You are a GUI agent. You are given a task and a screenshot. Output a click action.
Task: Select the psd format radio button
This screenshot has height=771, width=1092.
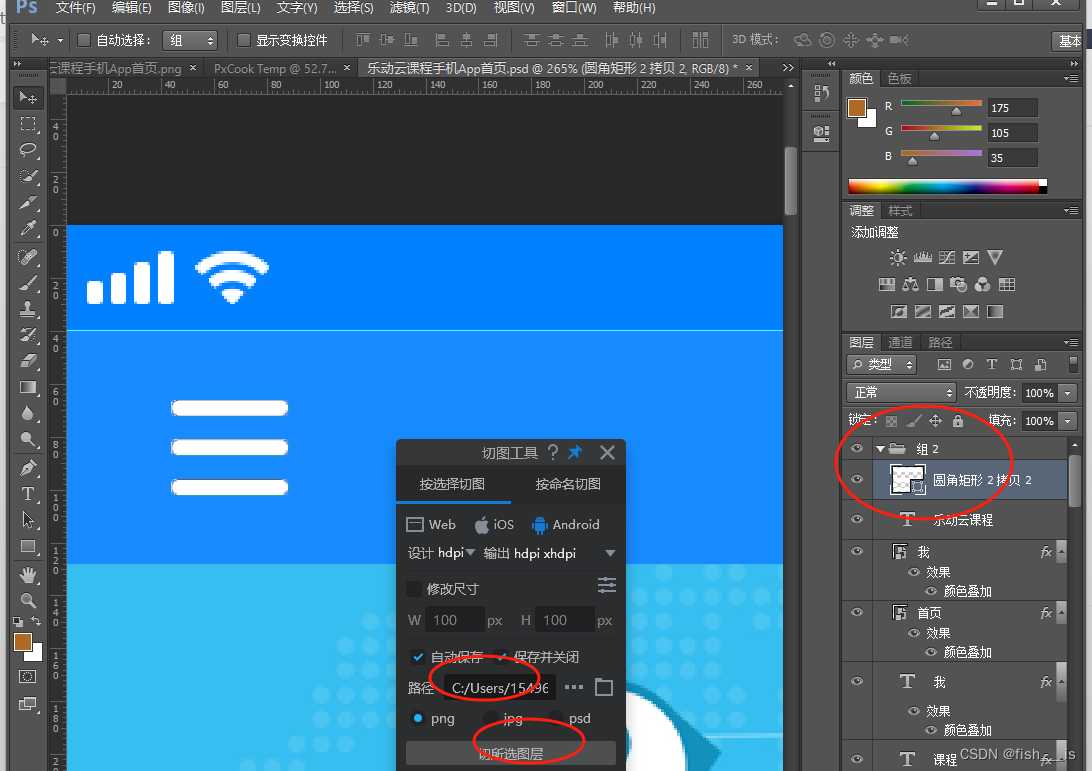point(556,718)
